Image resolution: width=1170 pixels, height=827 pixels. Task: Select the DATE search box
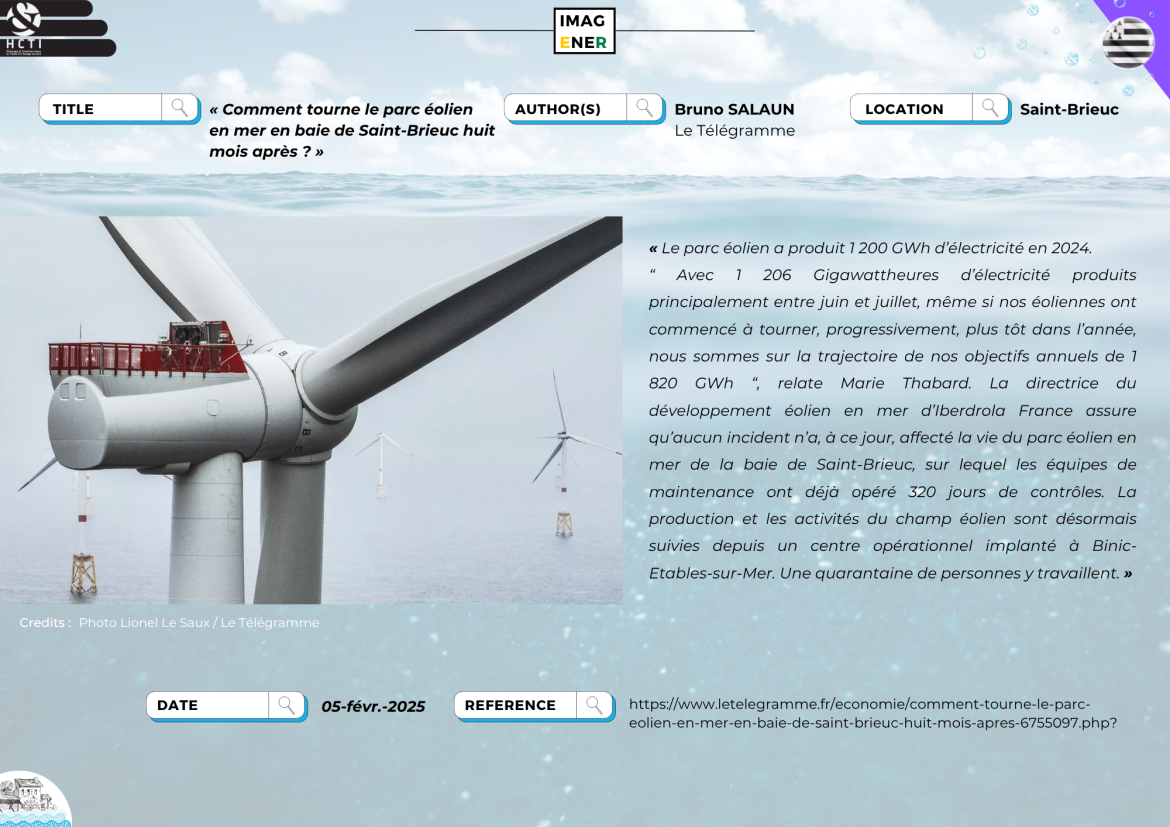pos(227,705)
